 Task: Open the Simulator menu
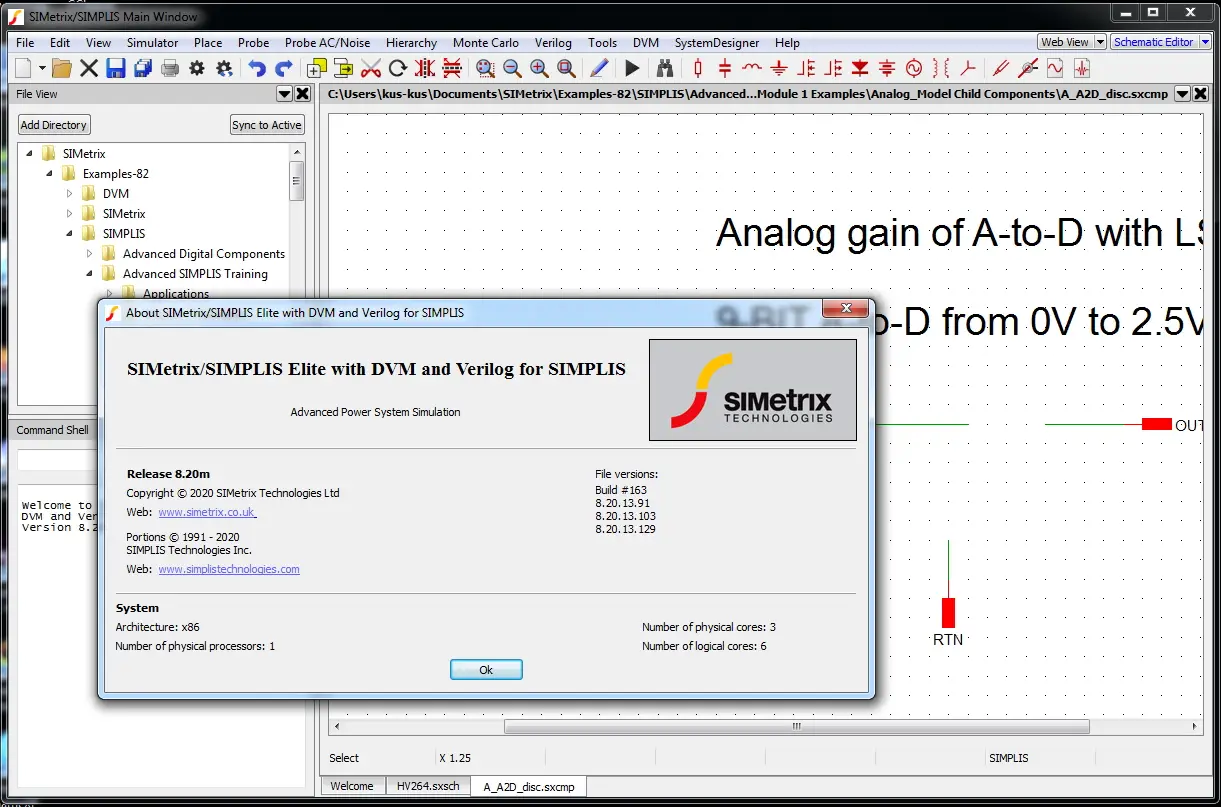click(x=152, y=43)
